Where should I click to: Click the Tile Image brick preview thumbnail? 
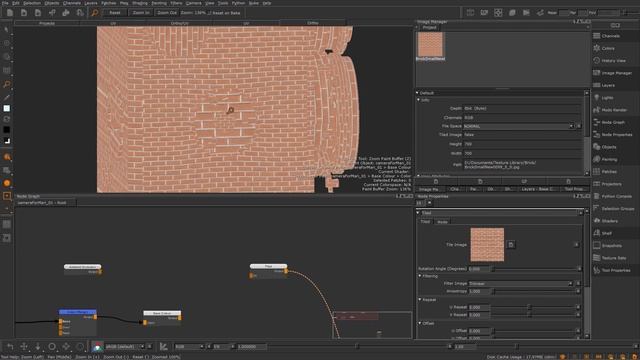click(487, 244)
